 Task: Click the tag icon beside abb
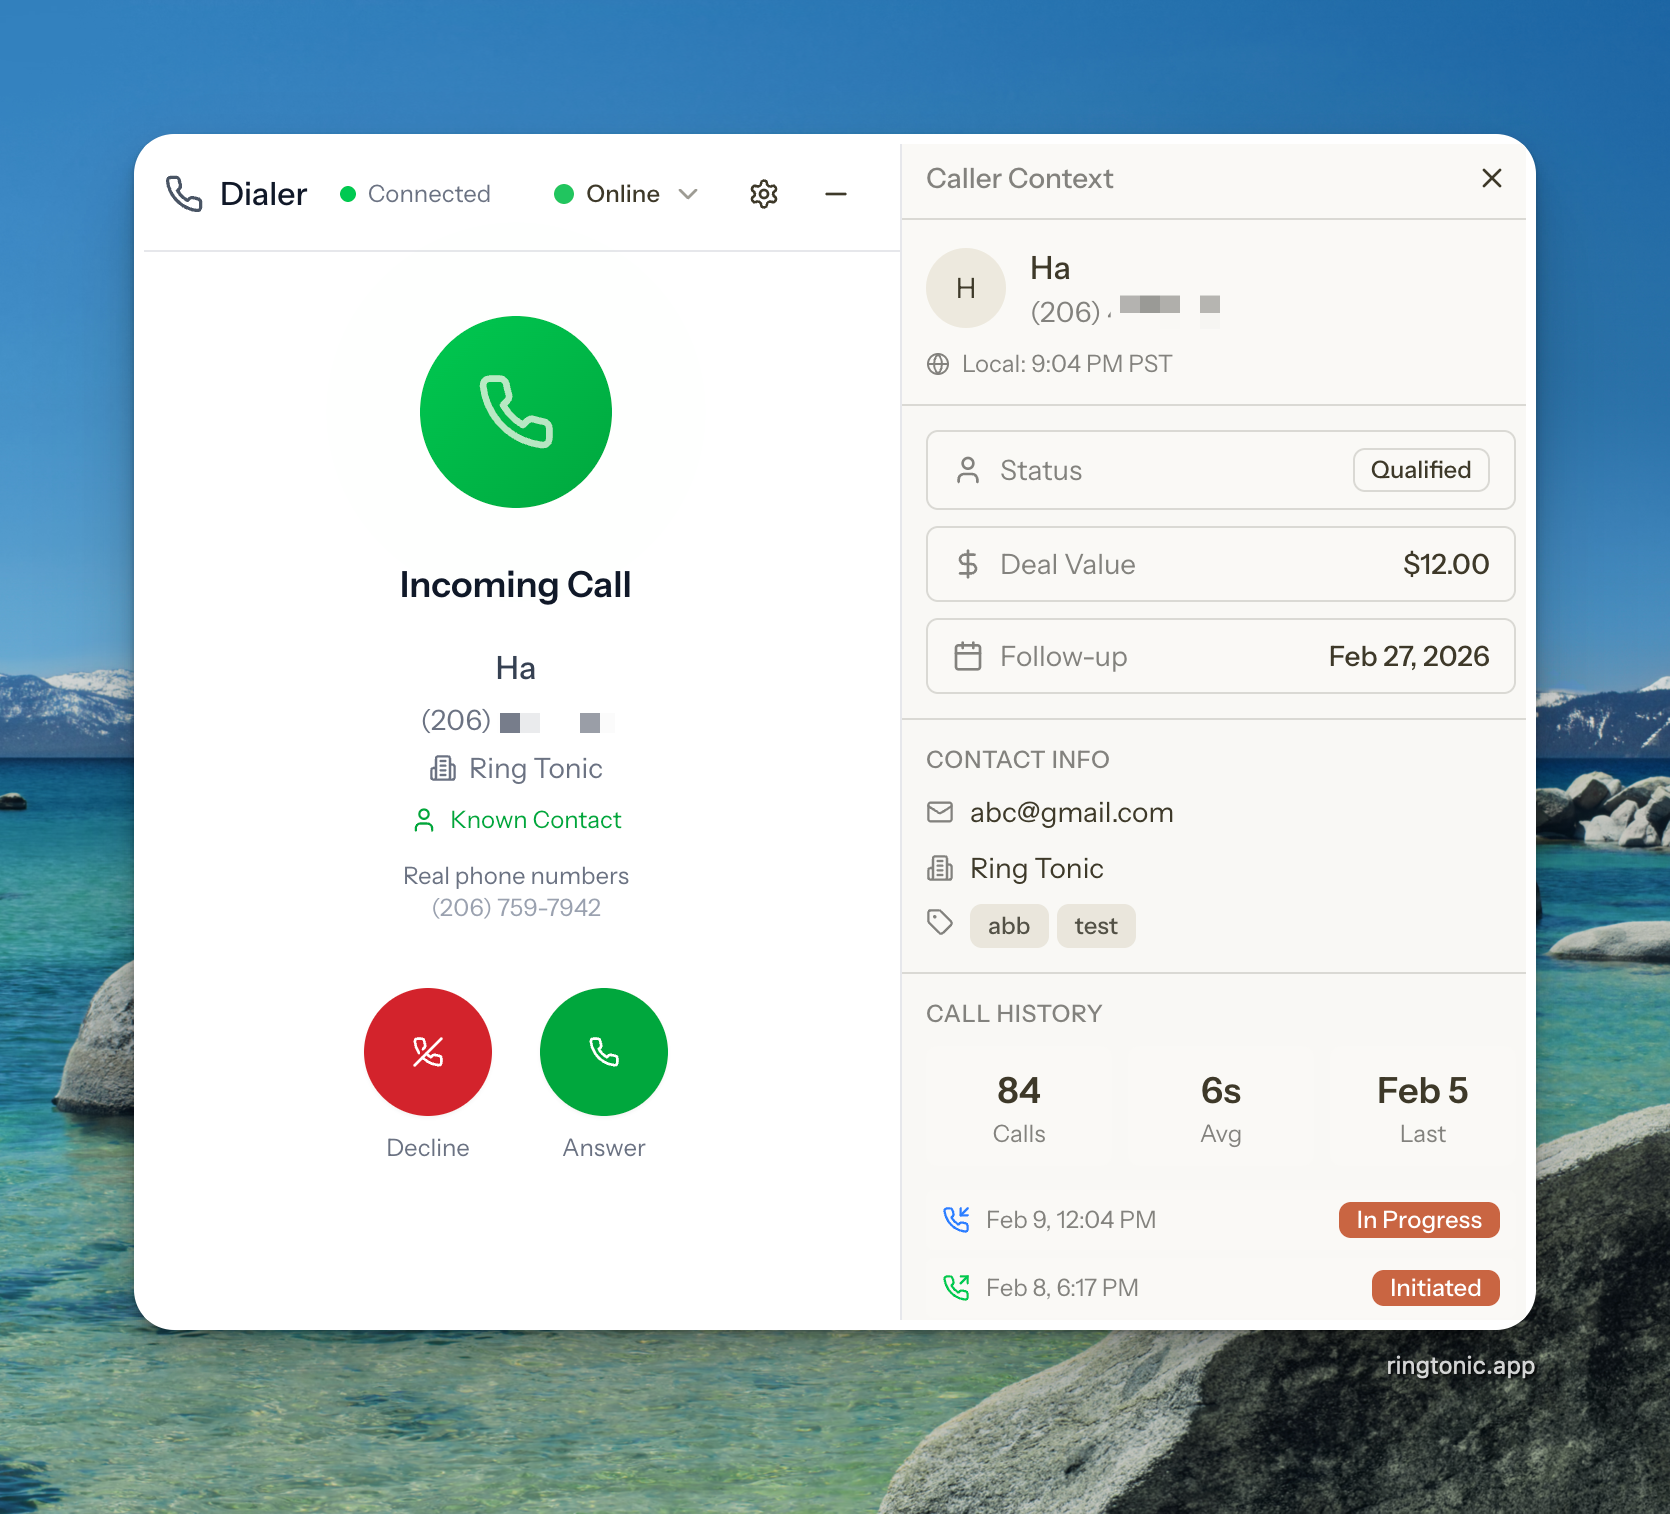pyautogui.click(x=940, y=923)
